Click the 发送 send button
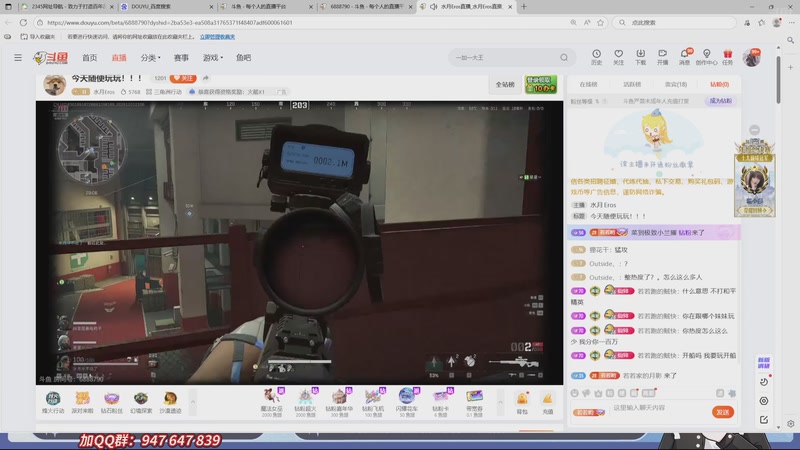Image resolution: width=800 pixels, height=450 pixels. point(722,412)
